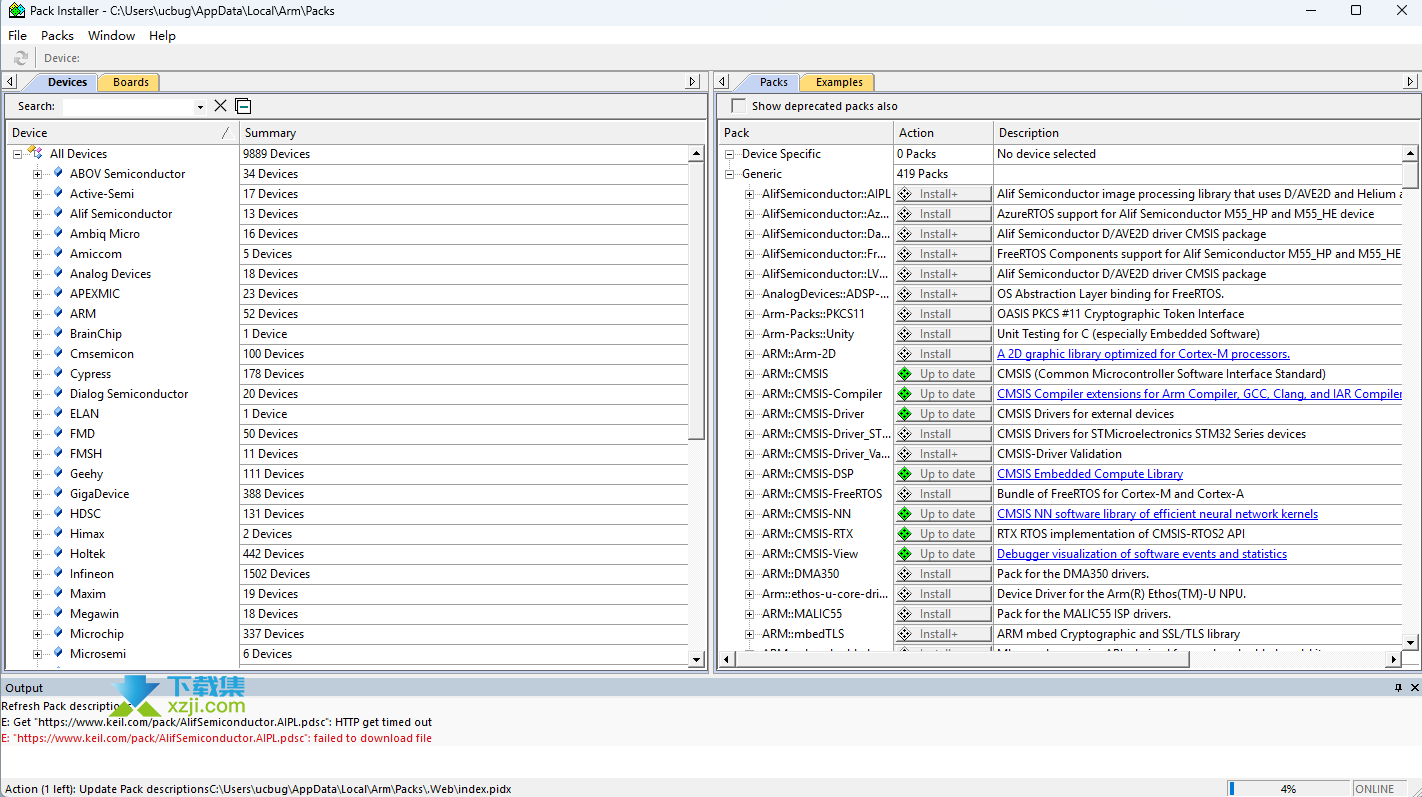Collapse the All Devices tree node

tap(17, 154)
